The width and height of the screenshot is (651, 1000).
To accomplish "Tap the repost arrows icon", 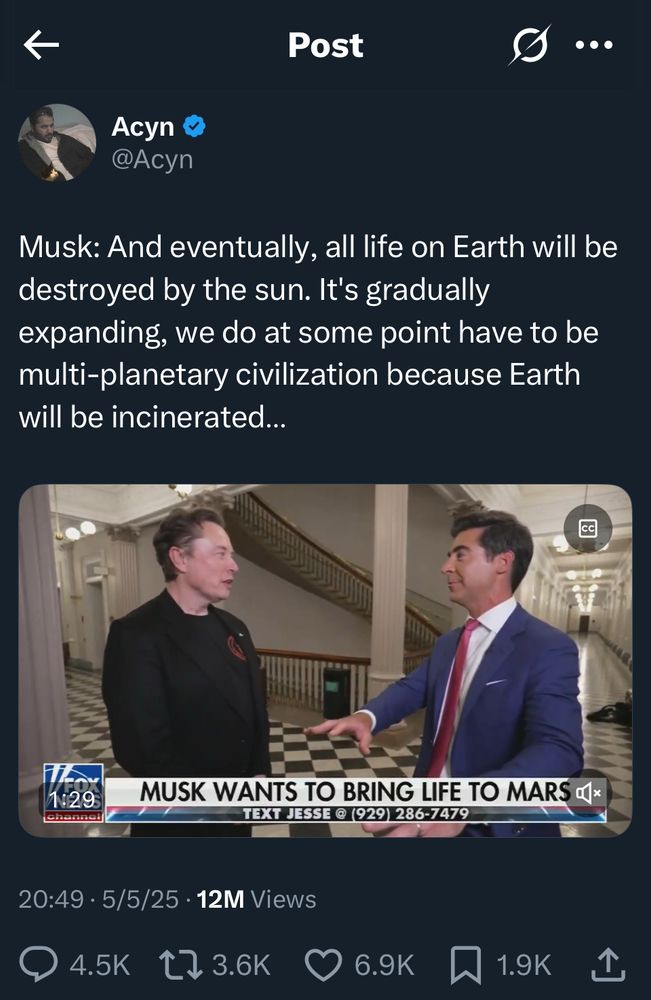I will 180,964.
